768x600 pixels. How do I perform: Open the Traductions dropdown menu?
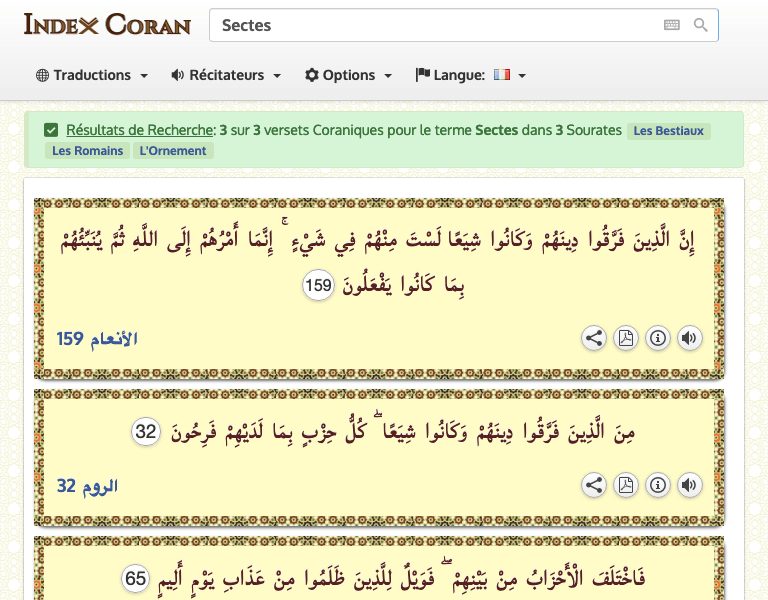(92, 75)
